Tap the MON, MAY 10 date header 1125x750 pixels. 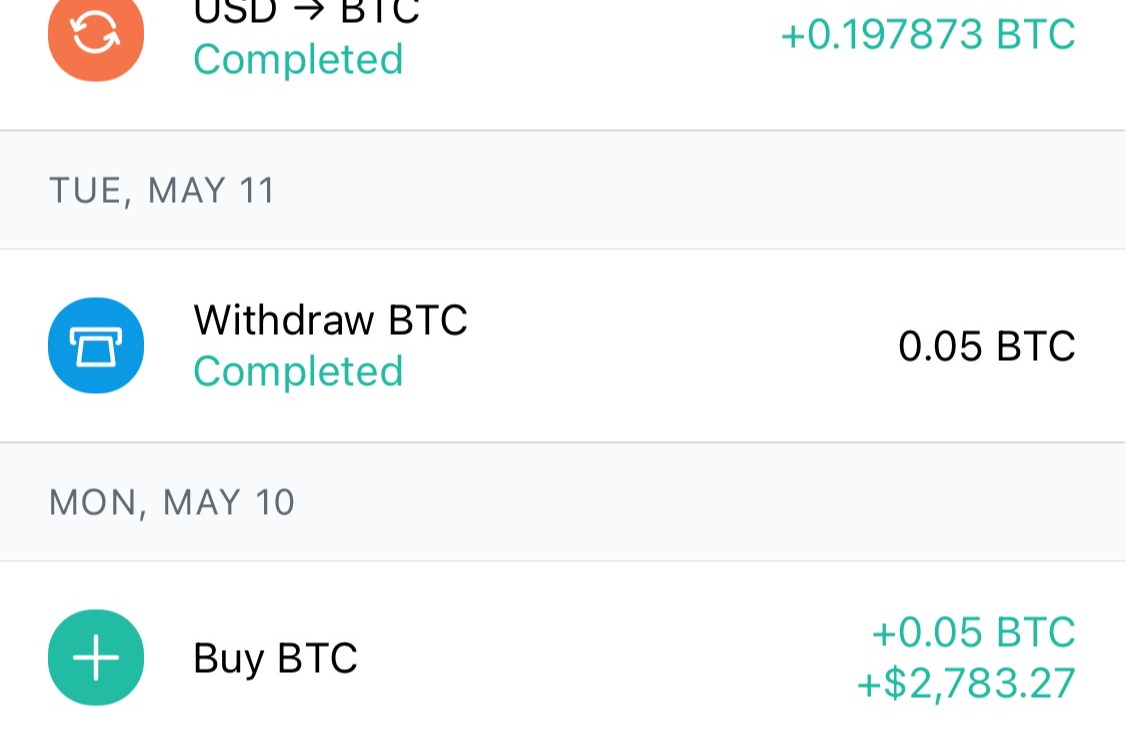[x=172, y=502]
